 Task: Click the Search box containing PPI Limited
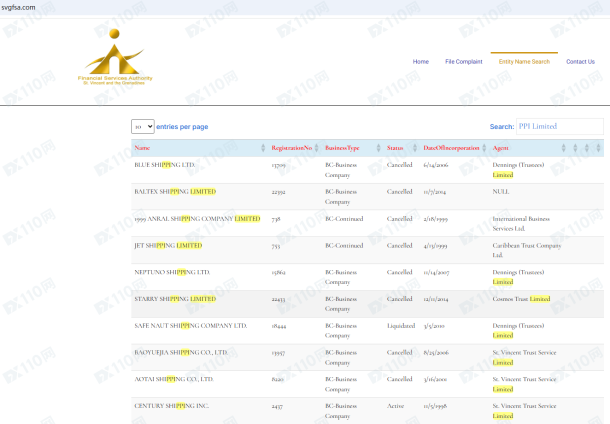(559, 126)
